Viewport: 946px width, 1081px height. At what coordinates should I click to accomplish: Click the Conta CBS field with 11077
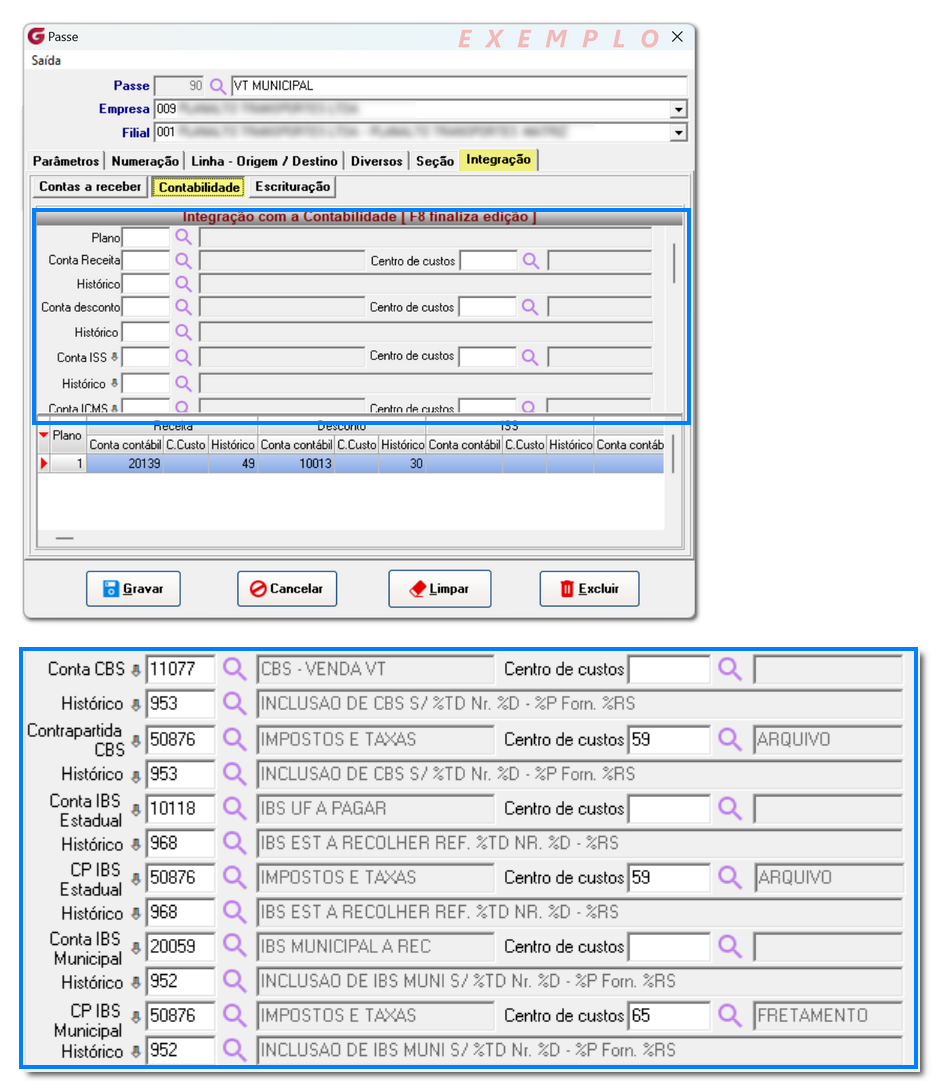[x=181, y=669]
